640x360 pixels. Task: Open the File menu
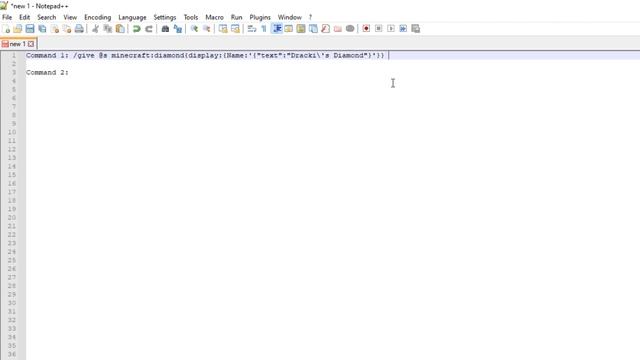click(7, 17)
